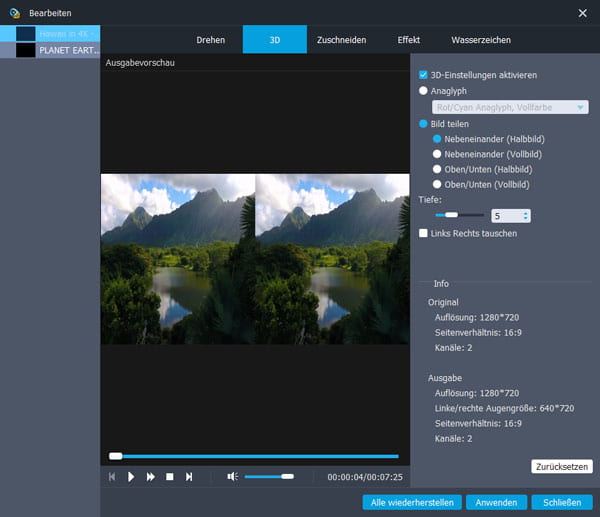Click the Zurücksetzen button
Screen dimensions: 600x517
[562, 466]
